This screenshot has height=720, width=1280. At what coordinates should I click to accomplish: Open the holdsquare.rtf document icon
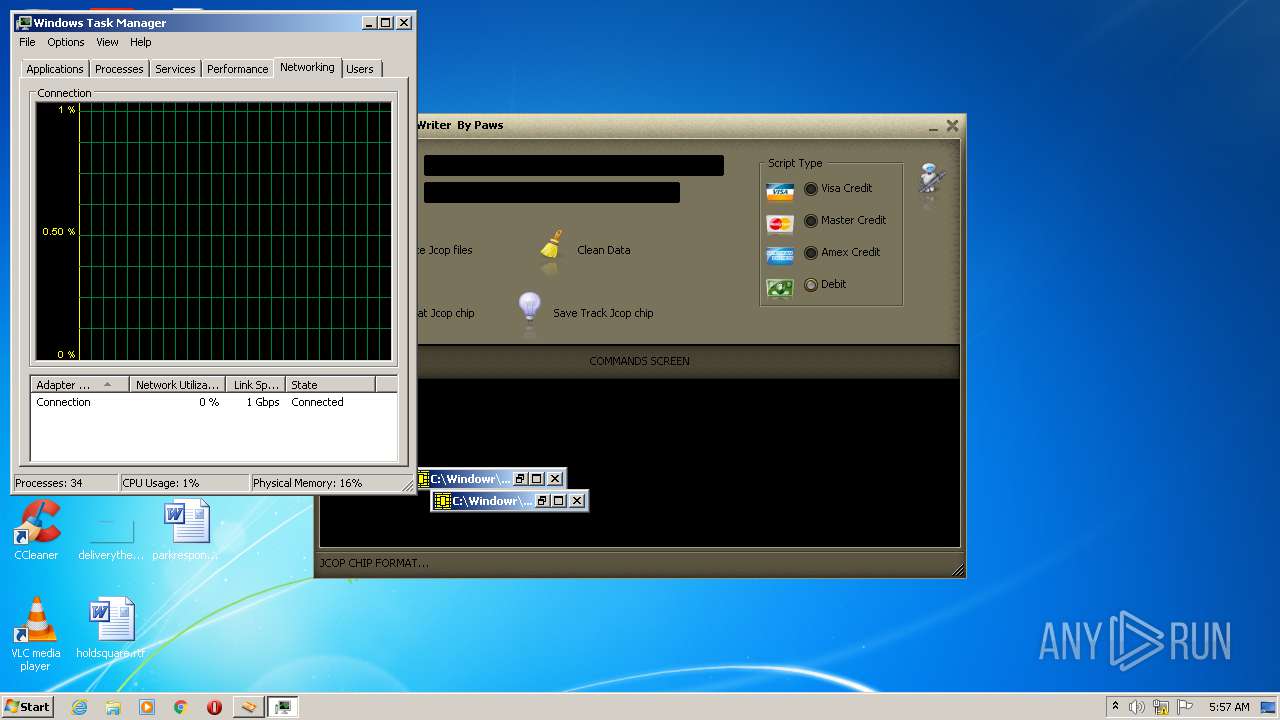pyautogui.click(x=111, y=629)
